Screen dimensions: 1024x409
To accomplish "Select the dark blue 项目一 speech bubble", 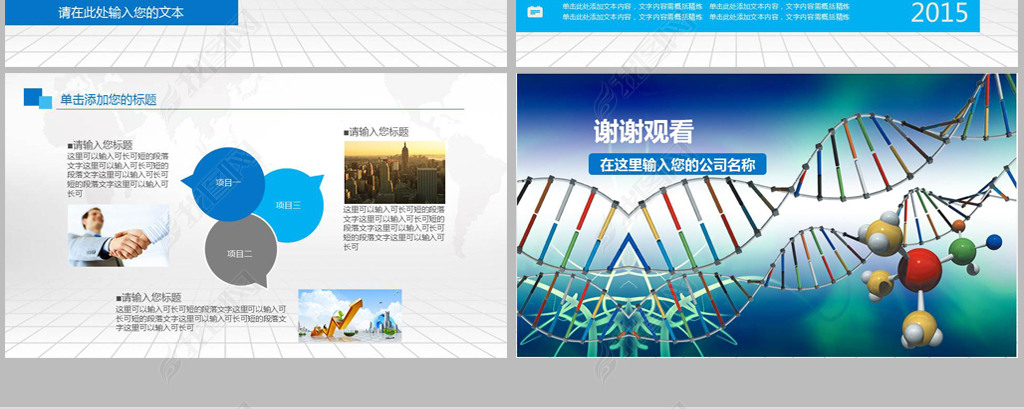I will tap(228, 181).
